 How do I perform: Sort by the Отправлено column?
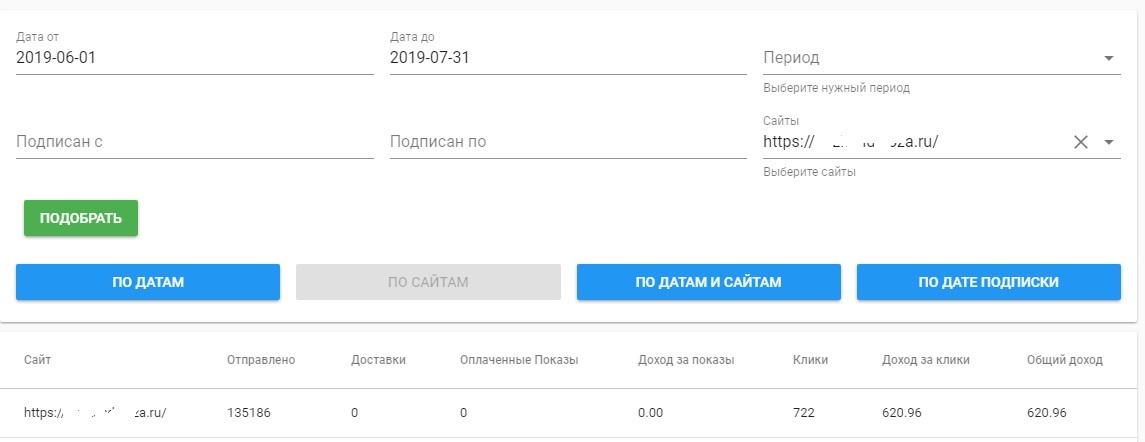click(x=261, y=360)
